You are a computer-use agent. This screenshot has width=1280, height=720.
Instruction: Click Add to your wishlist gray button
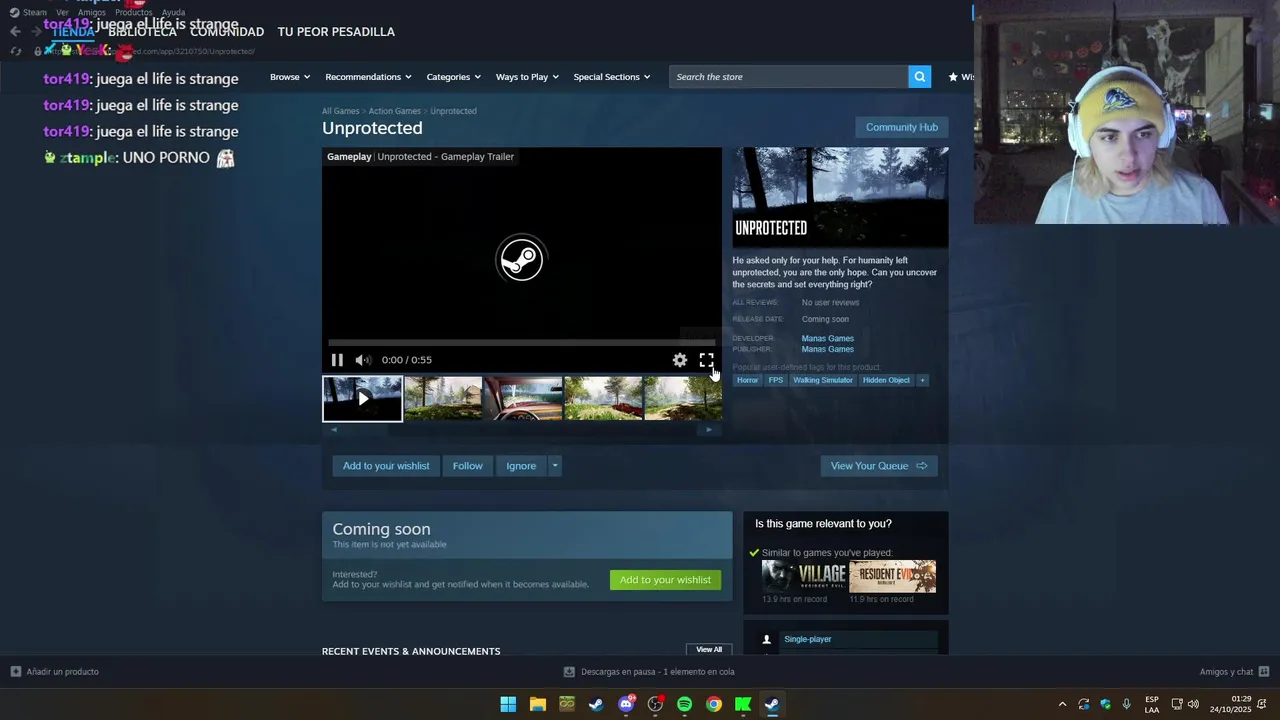[386, 466]
